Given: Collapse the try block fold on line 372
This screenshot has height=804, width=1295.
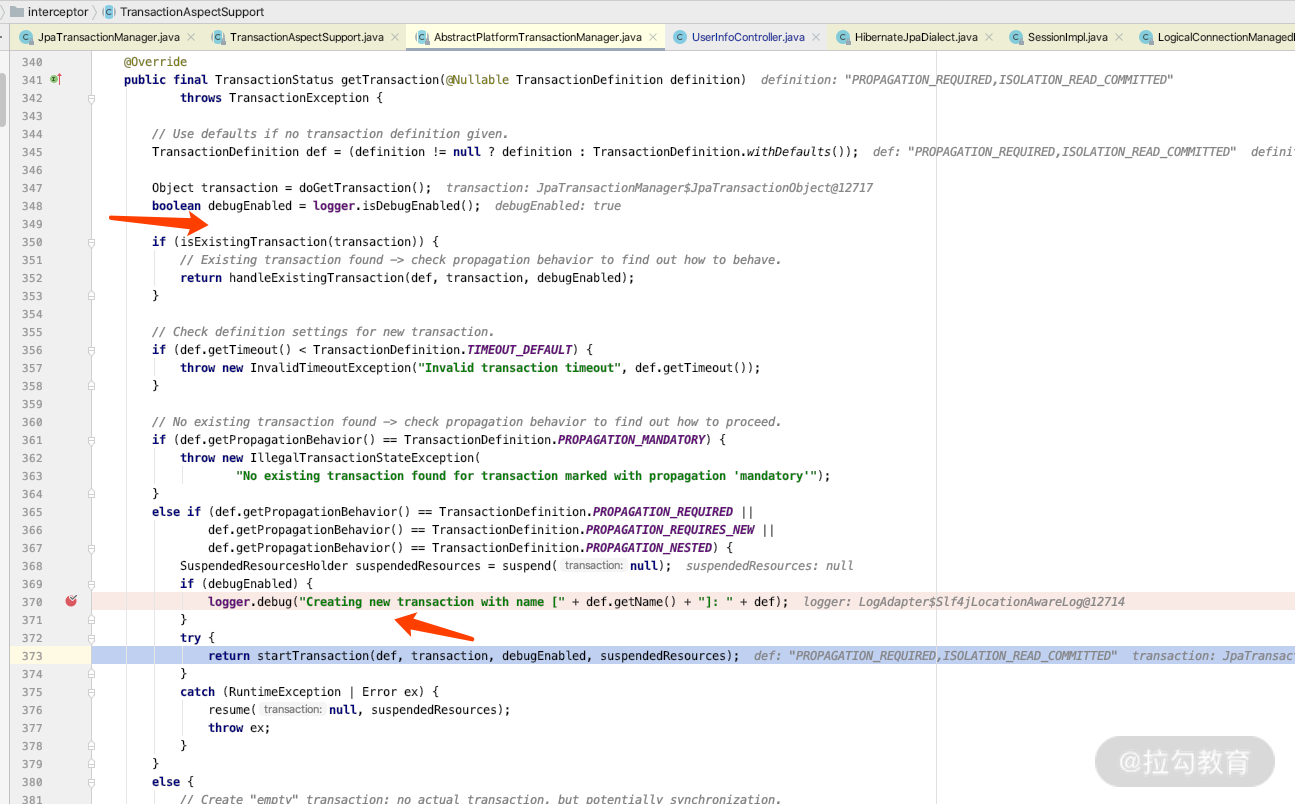Looking at the screenshot, I should pos(91,638).
